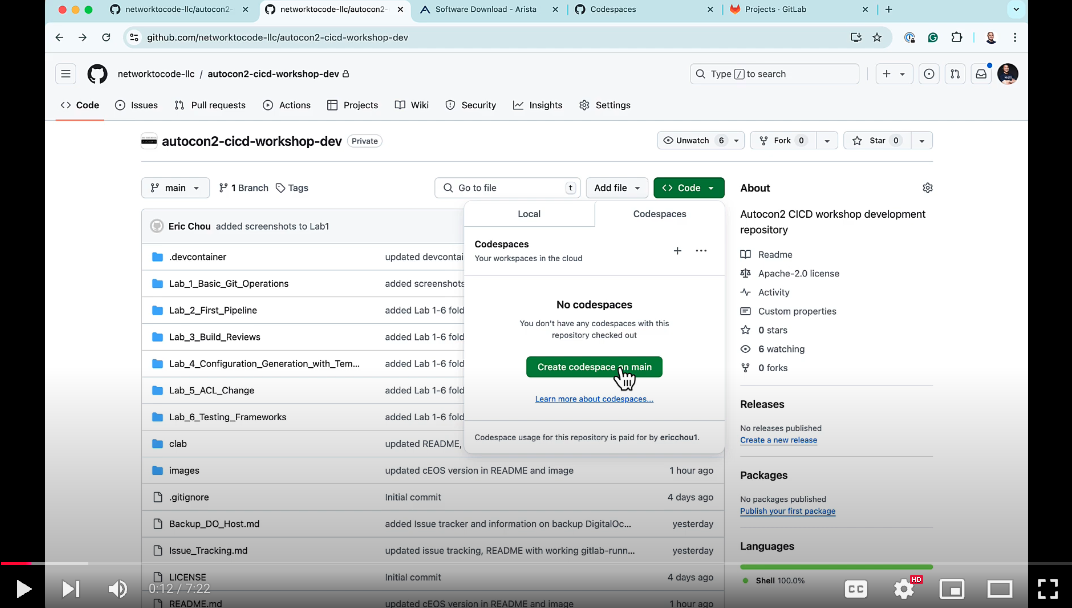The width and height of the screenshot is (1072, 608).
Task: Select the Codespaces tab
Action: tap(660, 214)
